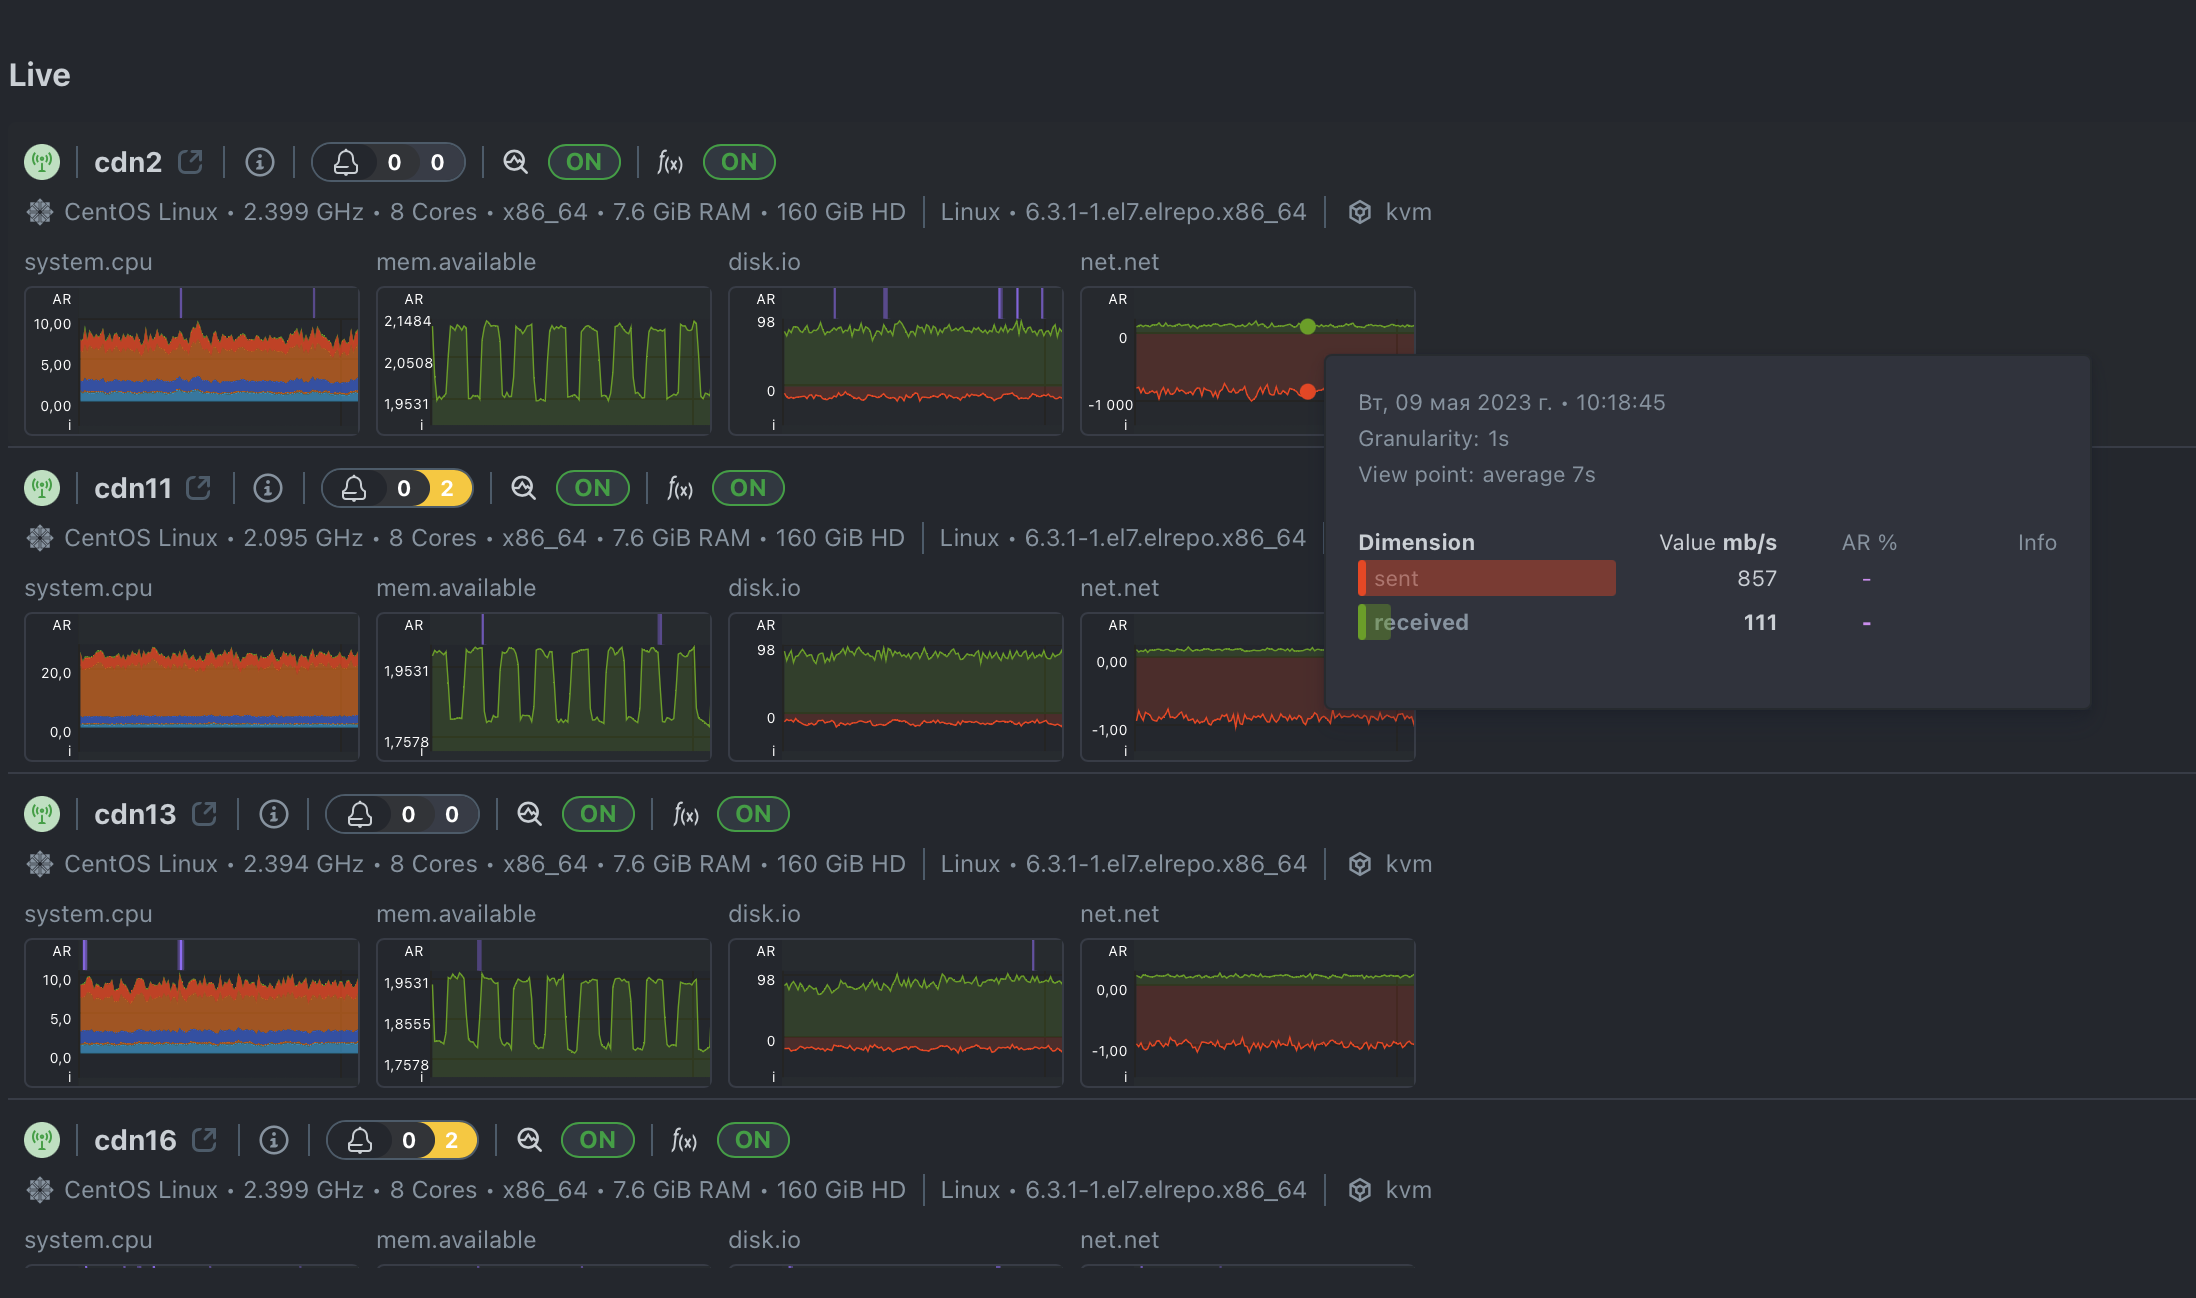The height and width of the screenshot is (1298, 2196).
Task: Click the Info link in the net.net tooltip
Action: point(2037,542)
